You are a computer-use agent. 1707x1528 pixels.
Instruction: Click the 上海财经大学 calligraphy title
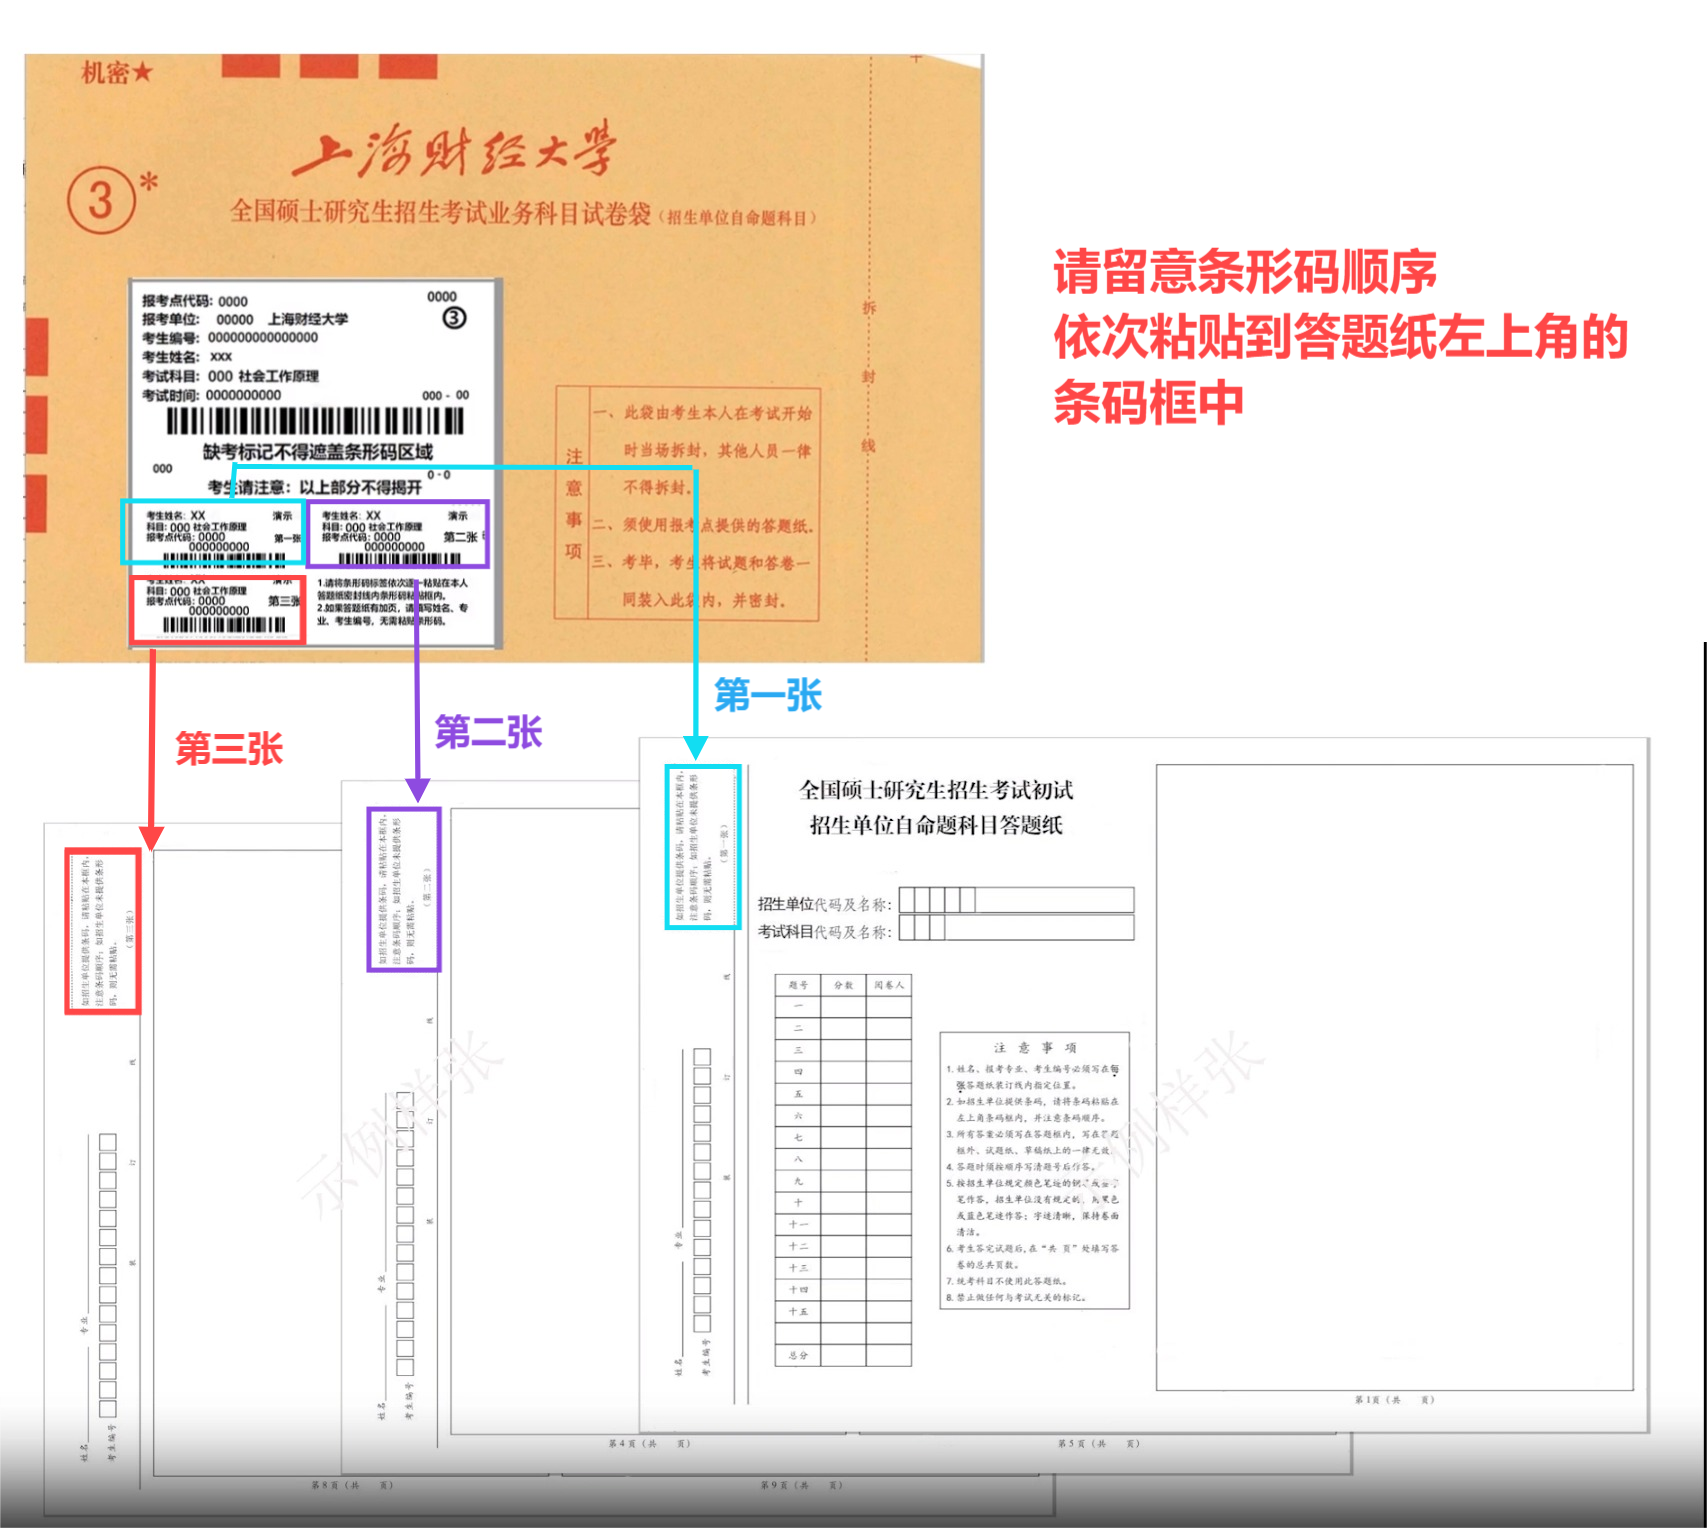(x=454, y=152)
